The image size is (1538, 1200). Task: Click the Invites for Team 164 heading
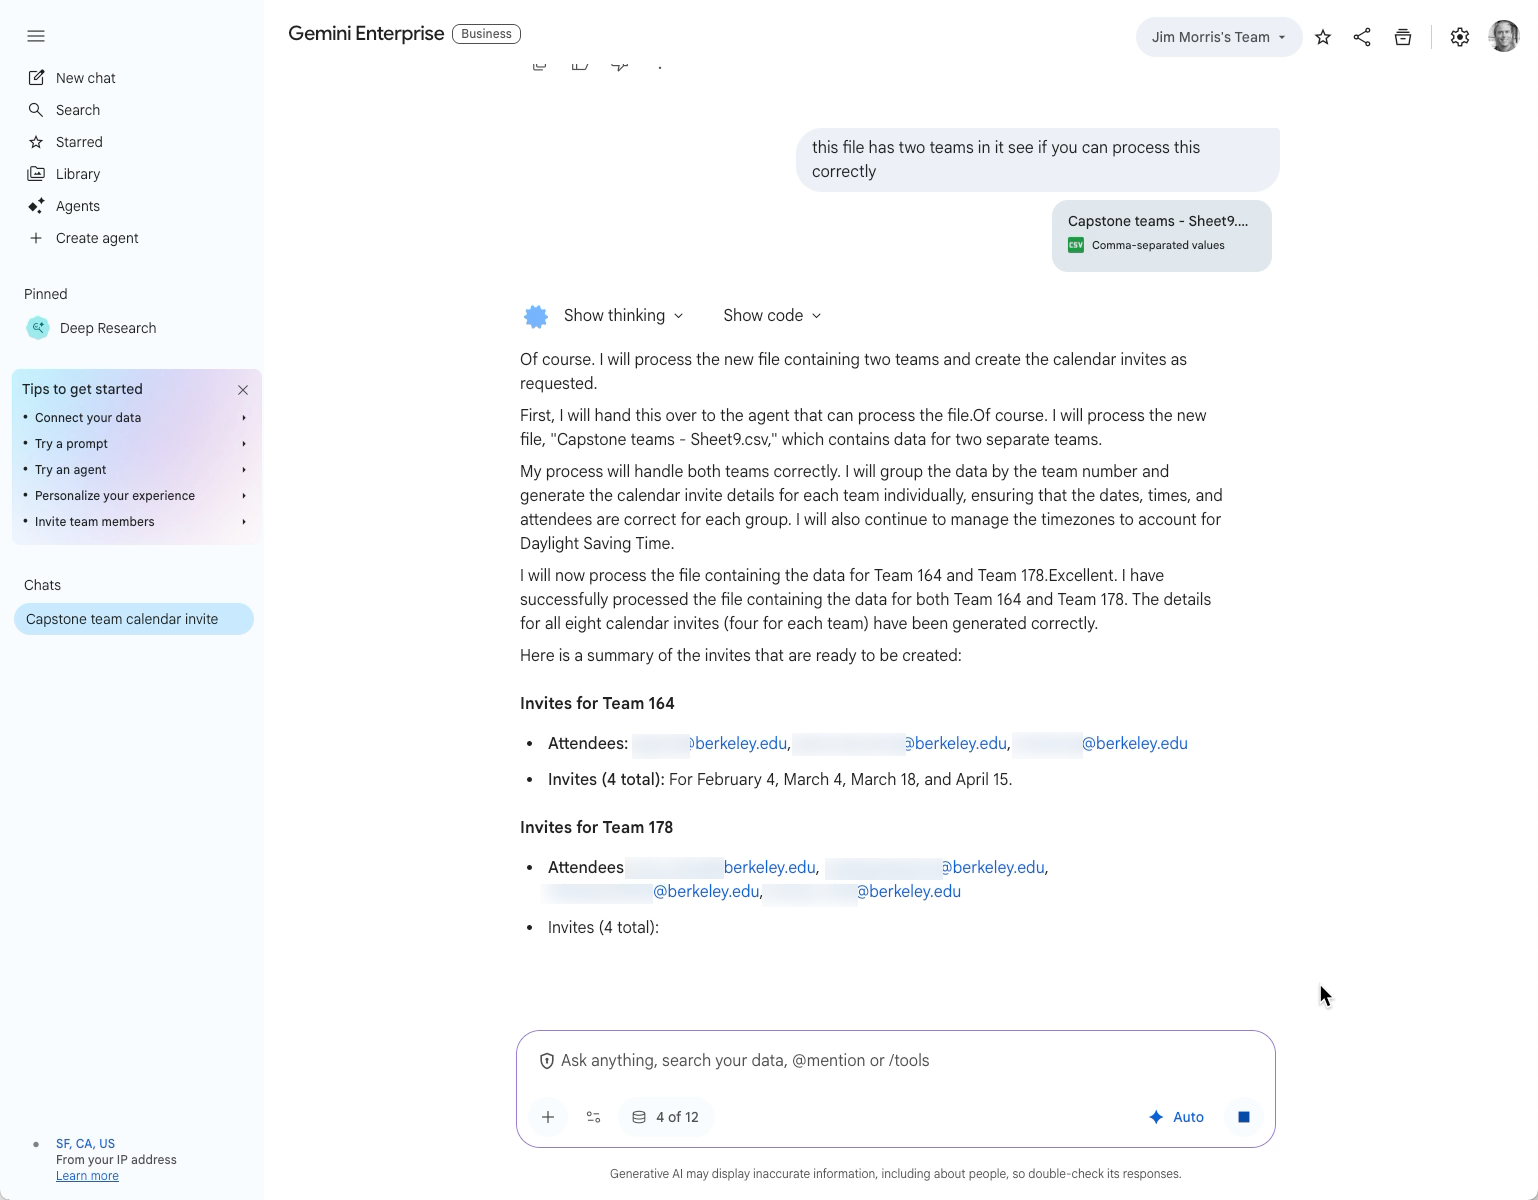[x=597, y=703]
